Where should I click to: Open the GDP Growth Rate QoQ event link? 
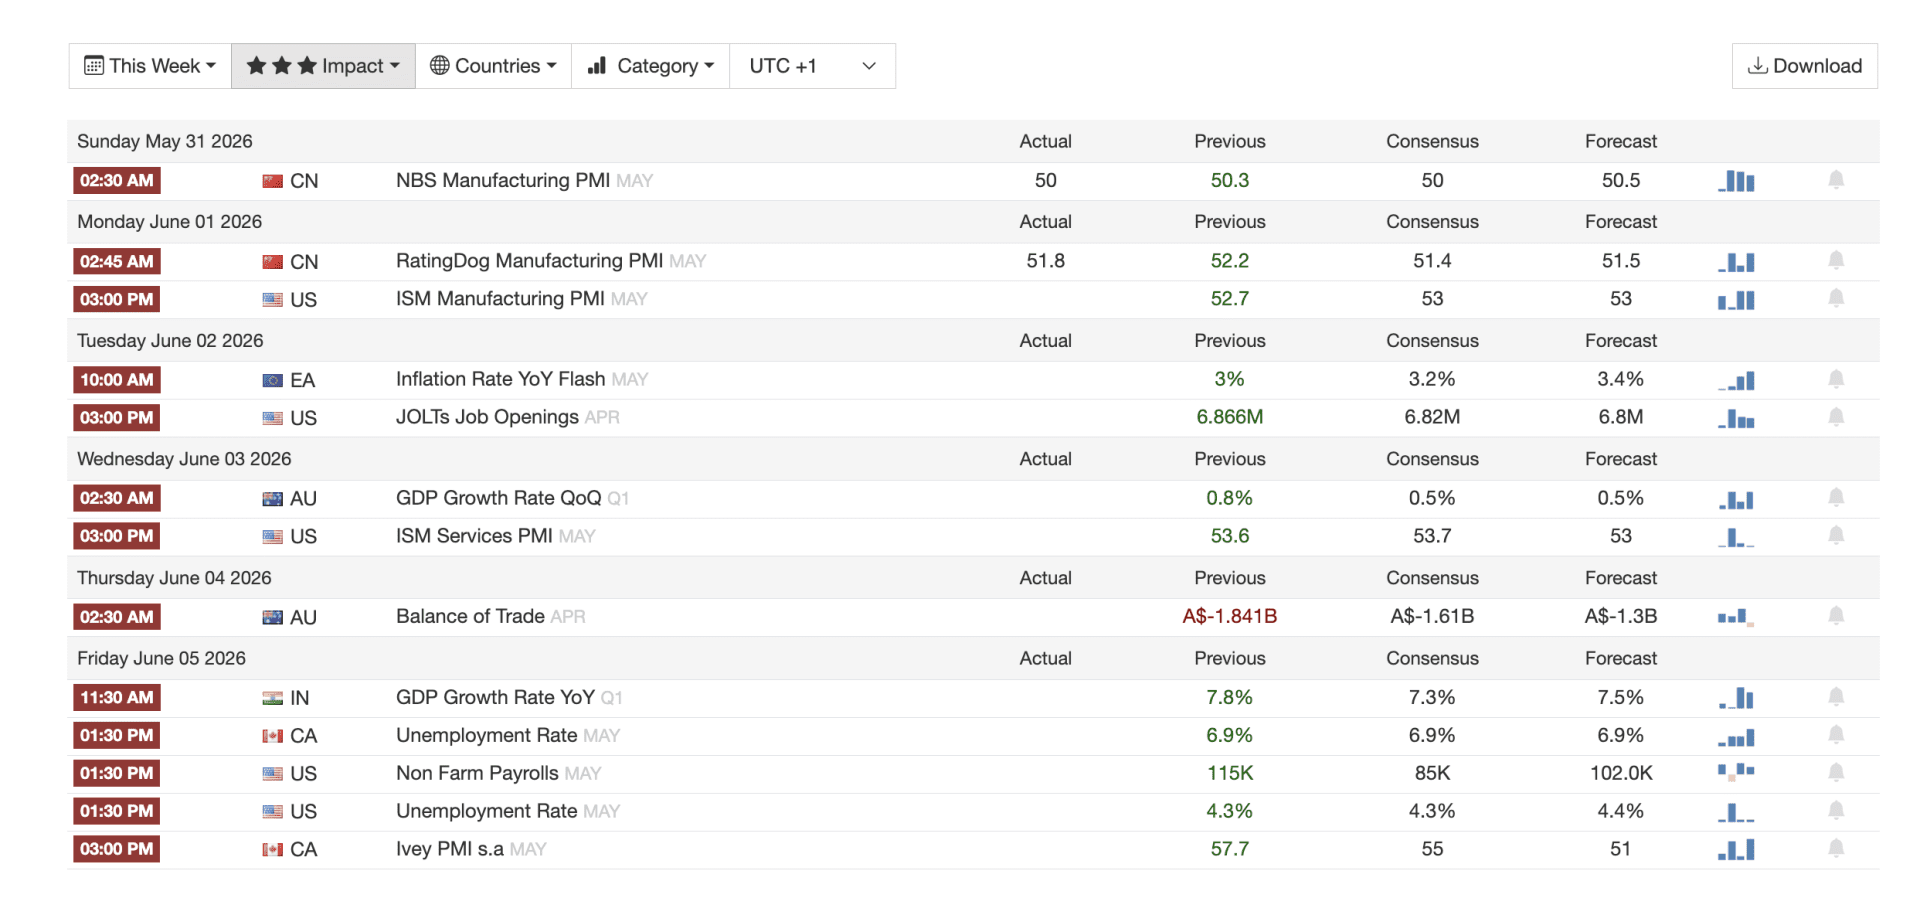pos(498,498)
